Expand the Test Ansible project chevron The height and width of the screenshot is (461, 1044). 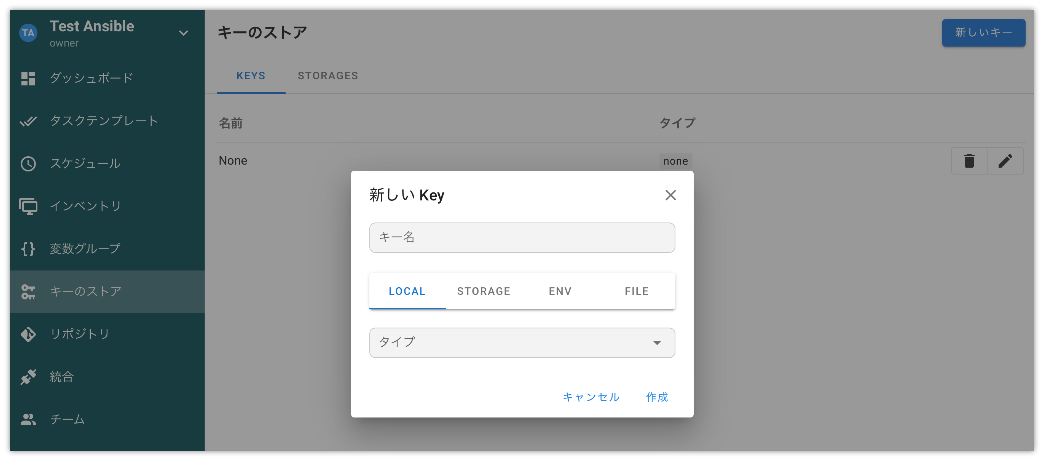tap(184, 33)
